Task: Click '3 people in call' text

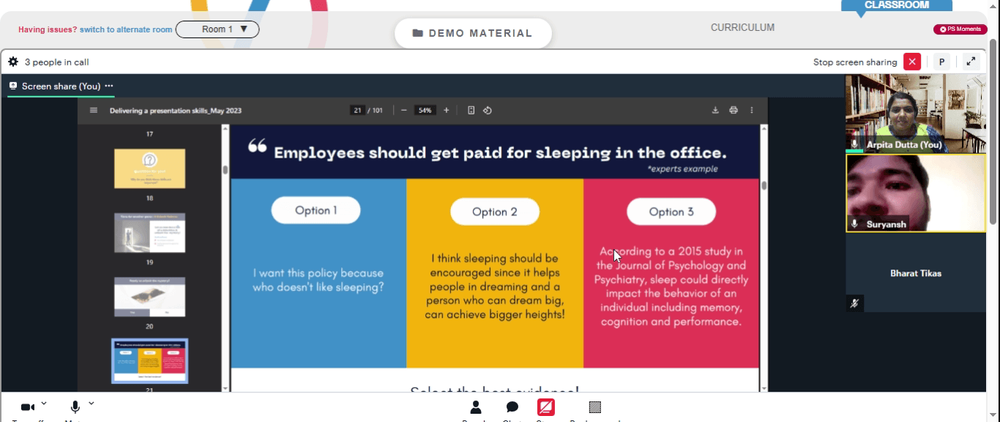Action: coord(57,62)
